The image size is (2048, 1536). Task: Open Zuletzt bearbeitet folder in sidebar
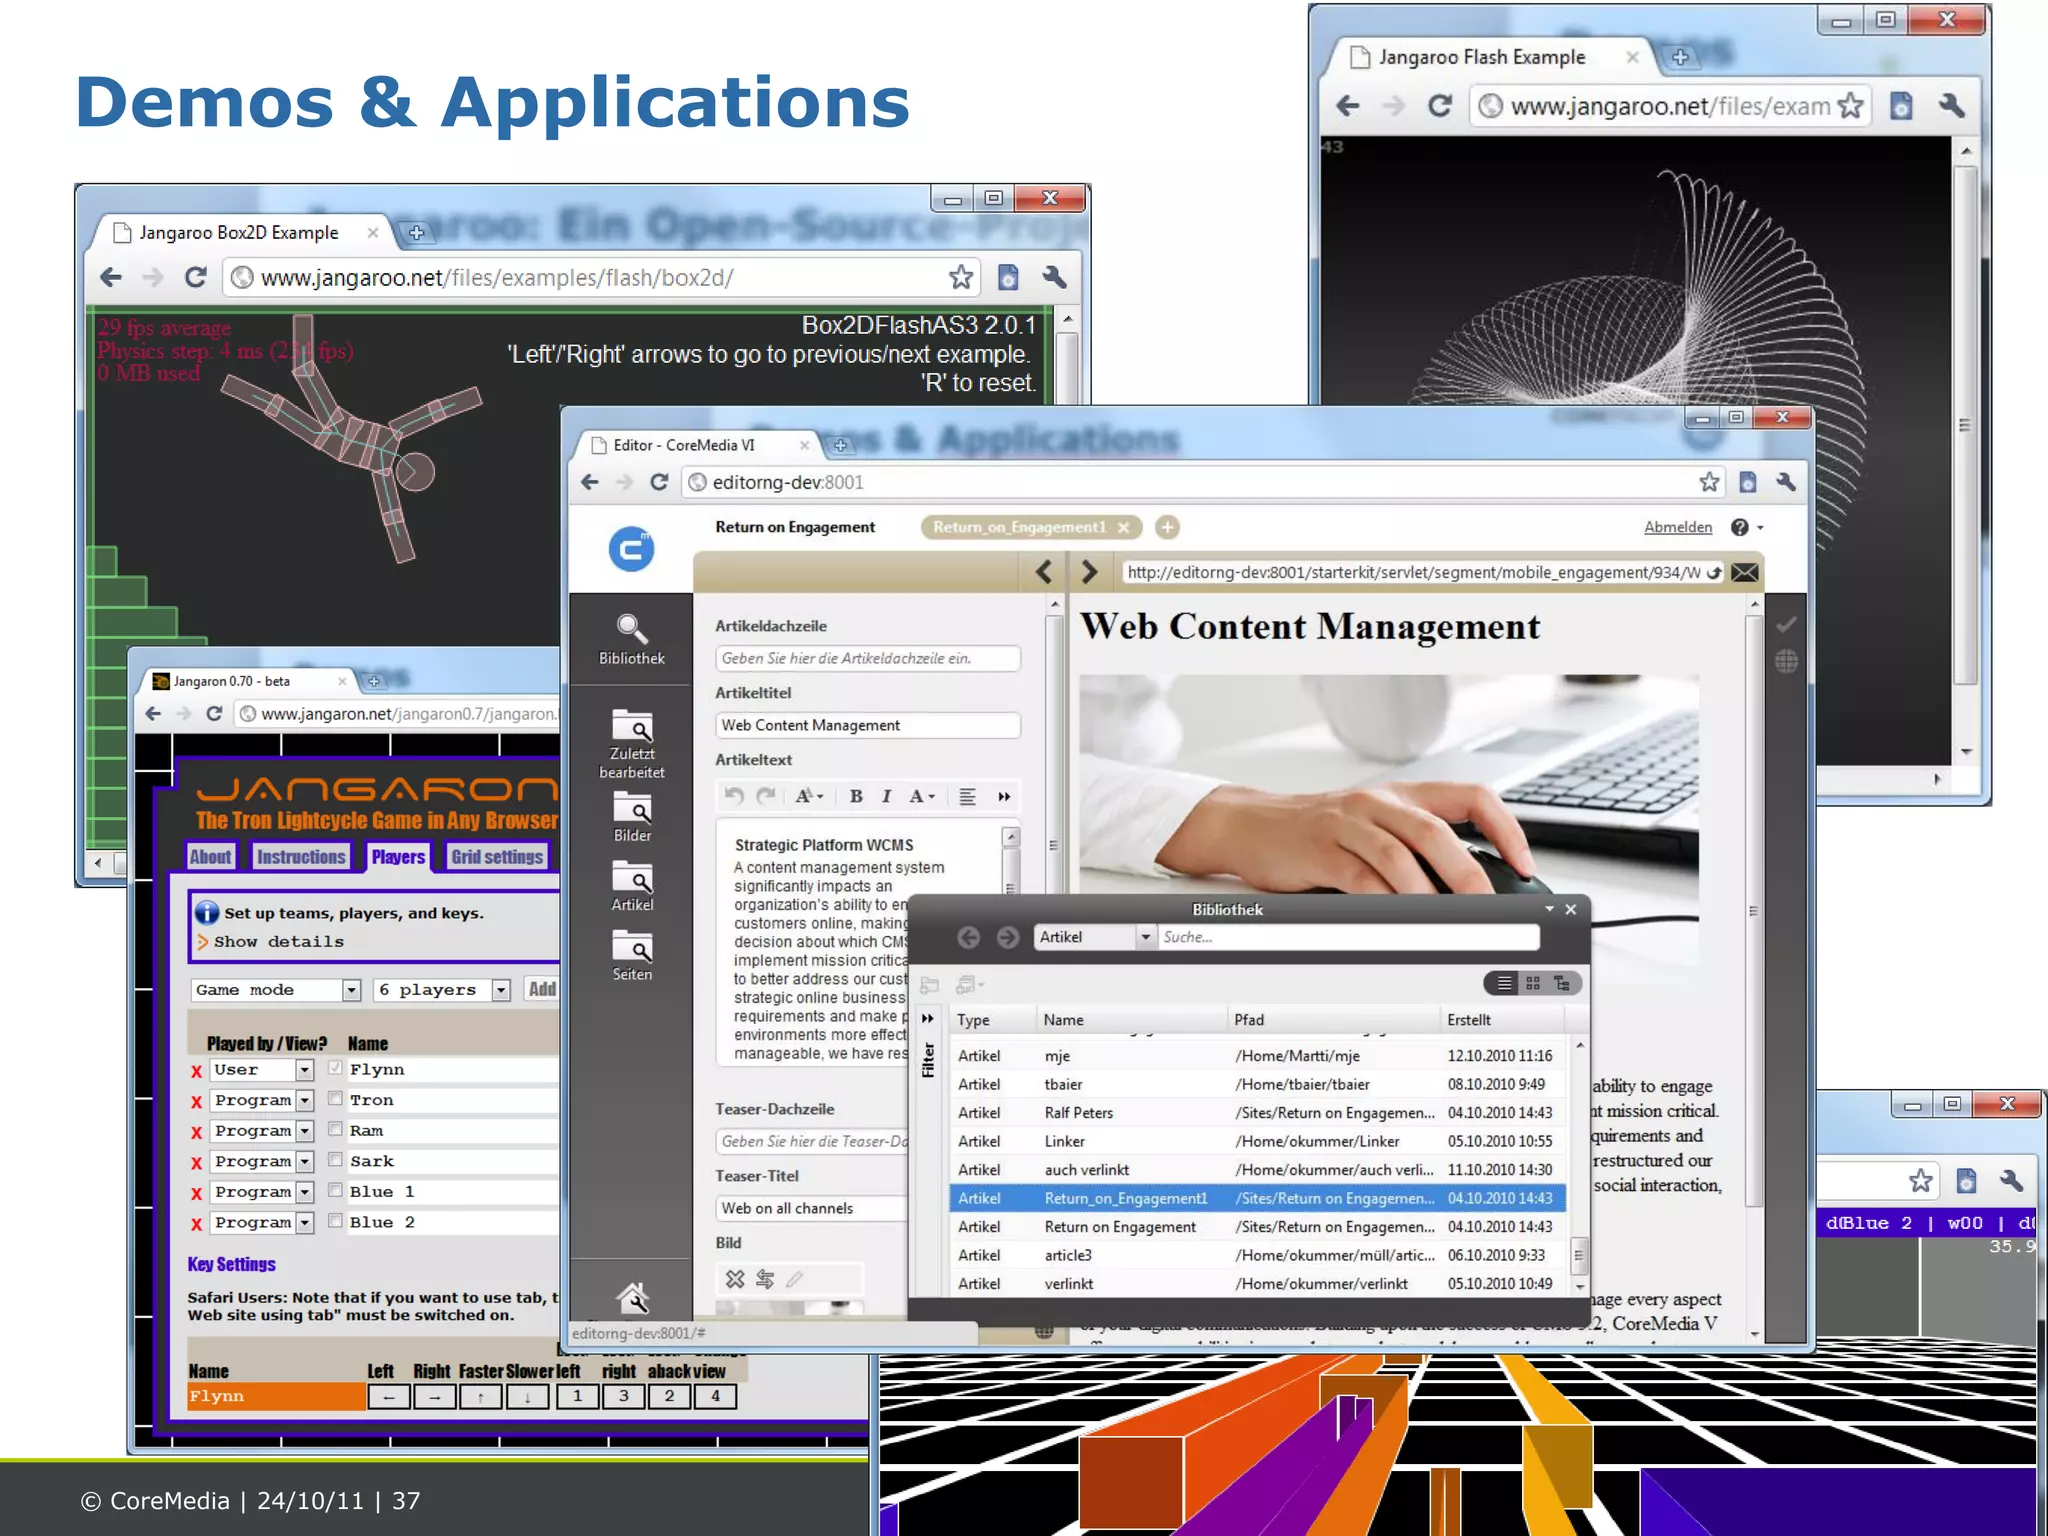pos(631,726)
